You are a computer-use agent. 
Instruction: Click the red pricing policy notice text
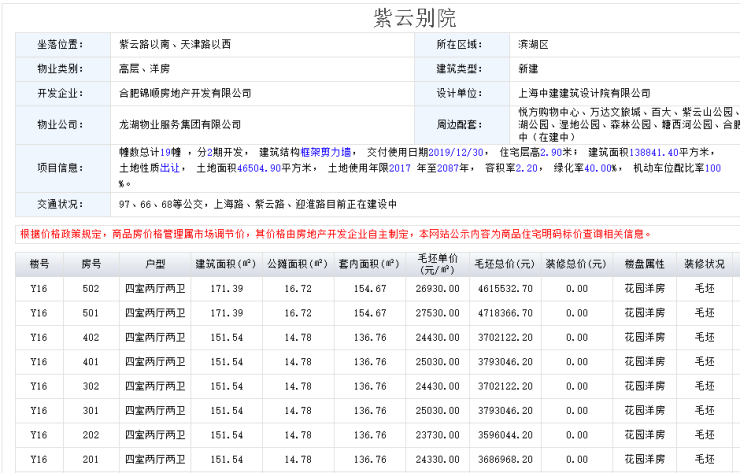pyautogui.click(x=335, y=234)
